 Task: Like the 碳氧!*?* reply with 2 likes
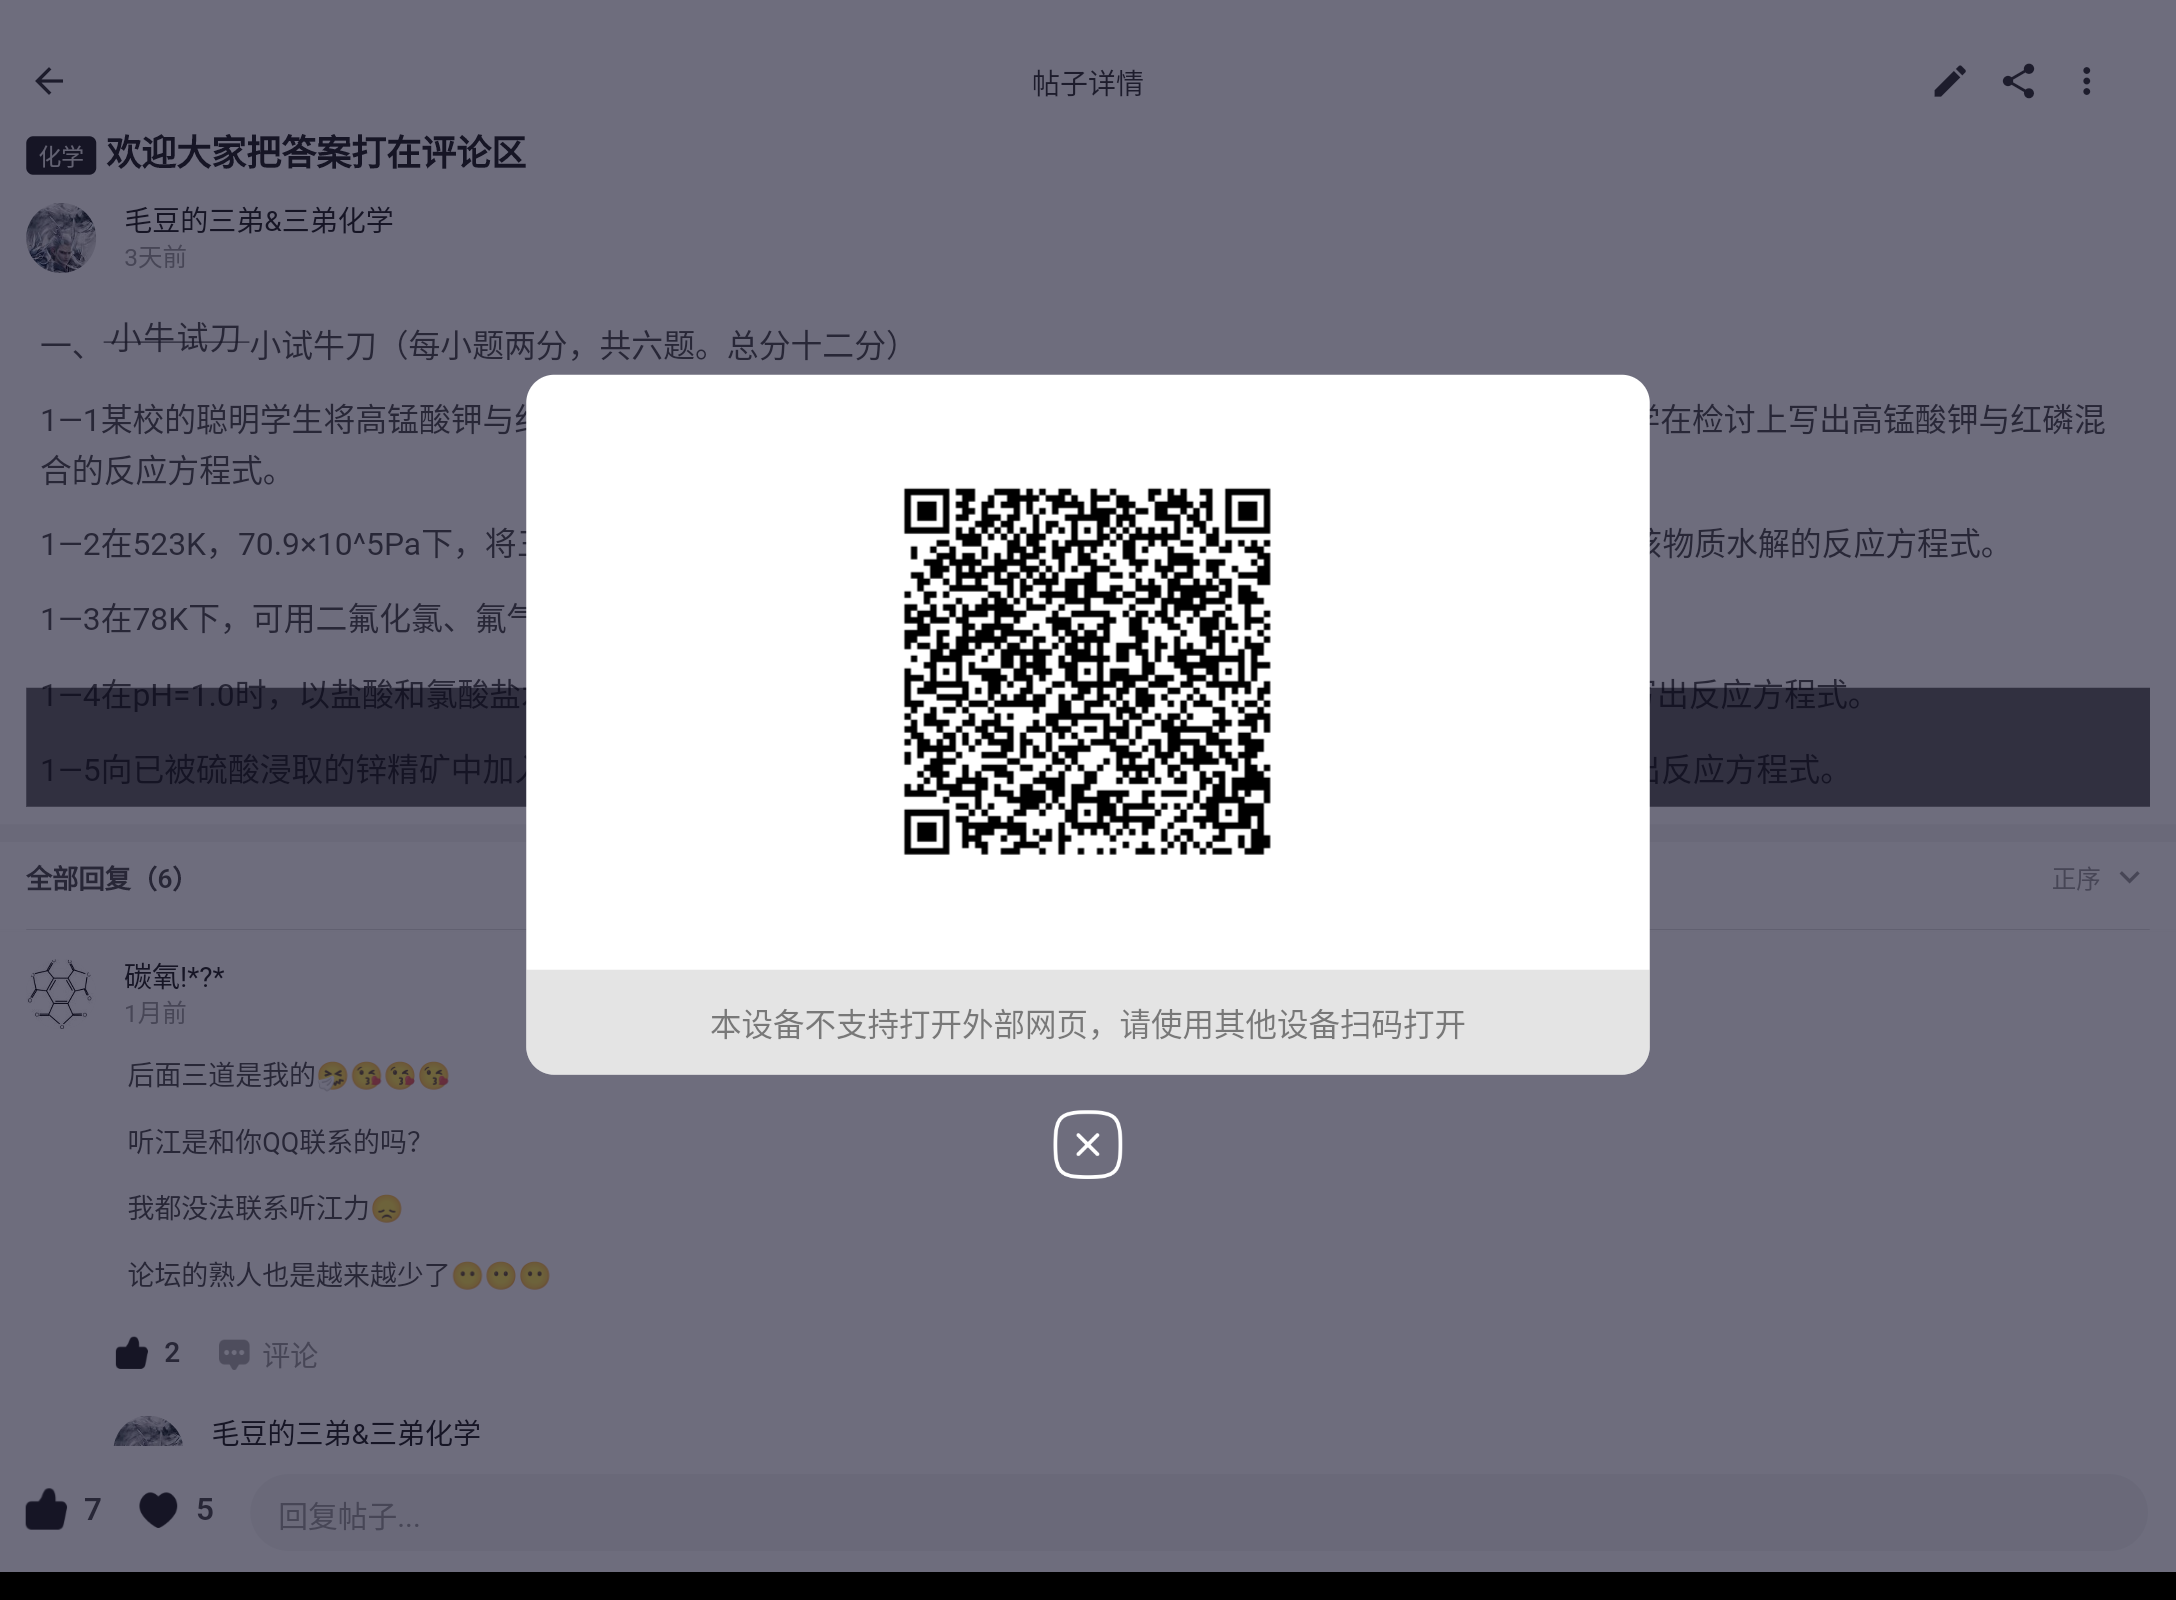click(147, 1354)
